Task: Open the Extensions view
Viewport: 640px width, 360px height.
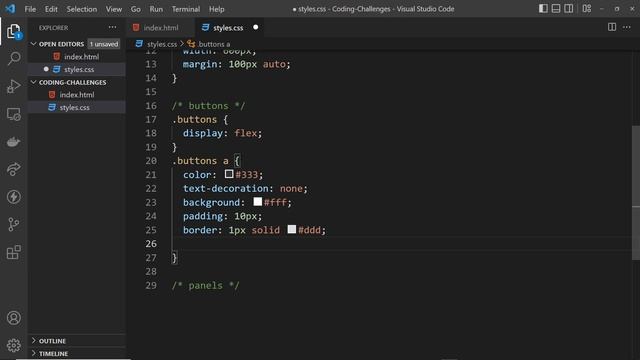Action: 13,252
